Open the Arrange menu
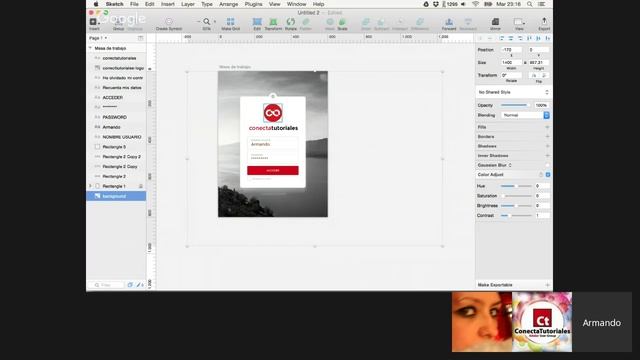 tap(229, 4)
